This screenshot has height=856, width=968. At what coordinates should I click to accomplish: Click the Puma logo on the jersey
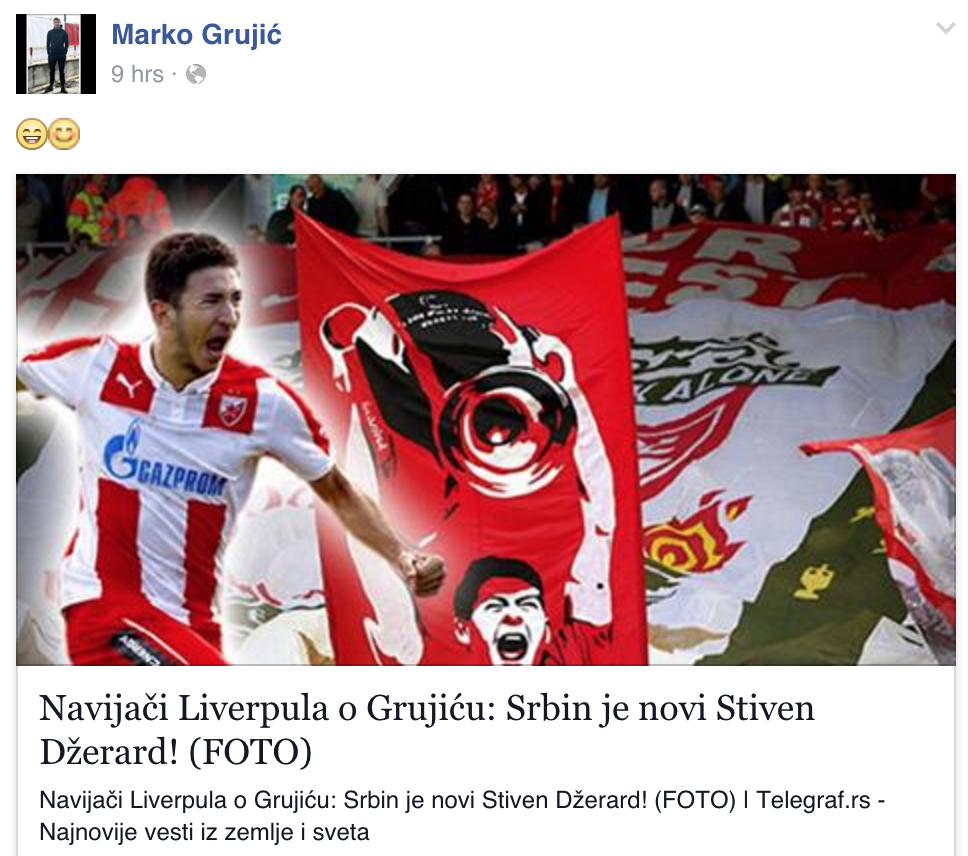pyautogui.click(x=128, y=386)
